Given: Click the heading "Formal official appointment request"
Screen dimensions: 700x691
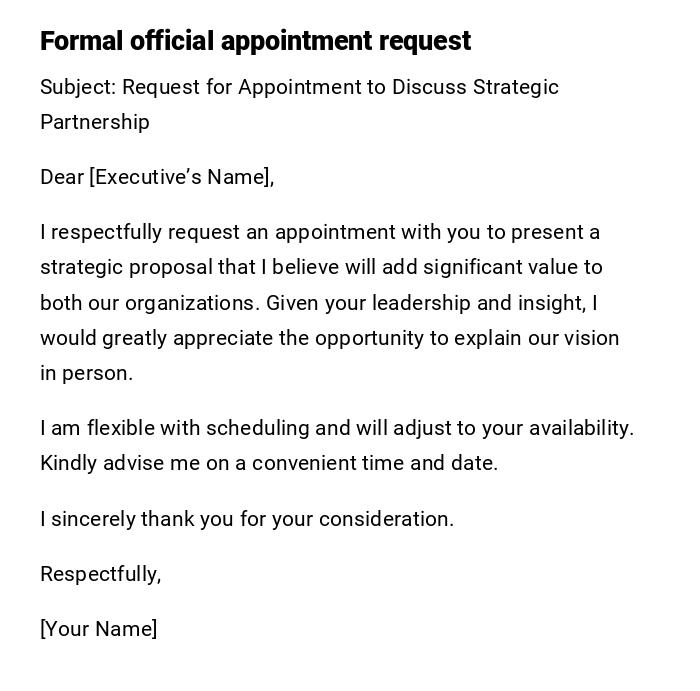Looking at the screenshot, I should click(255, 41).
